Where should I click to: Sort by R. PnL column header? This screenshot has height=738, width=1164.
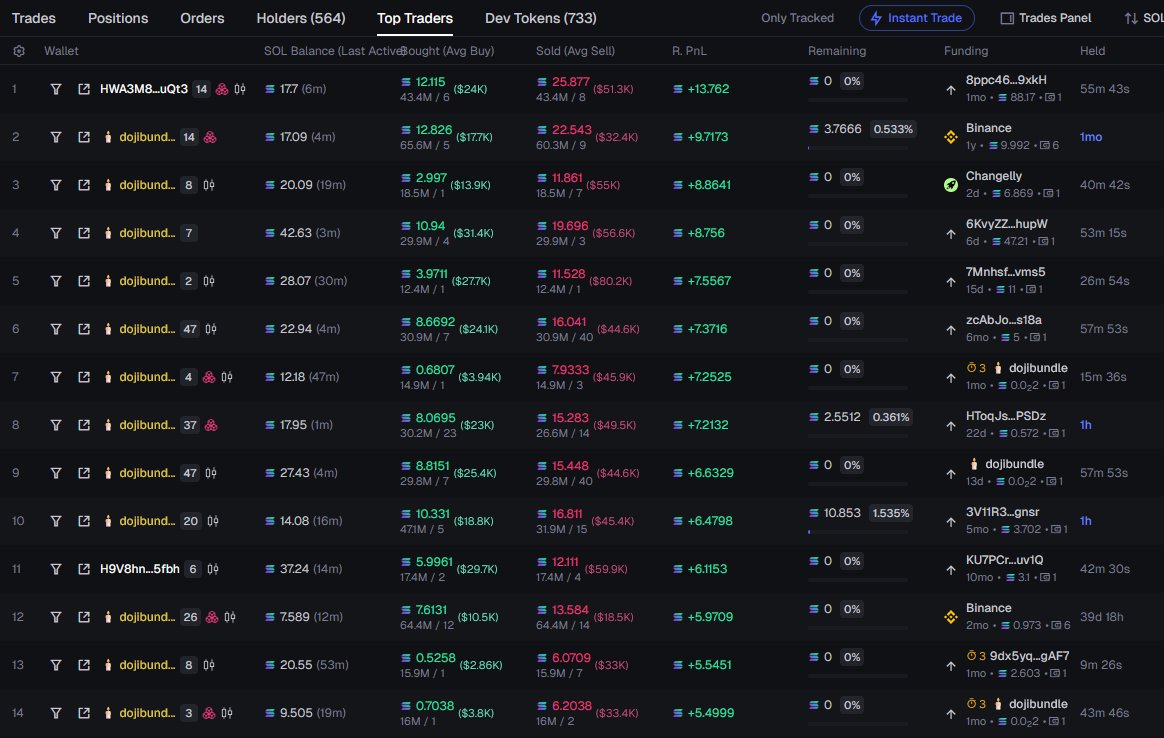coord(689,51)
